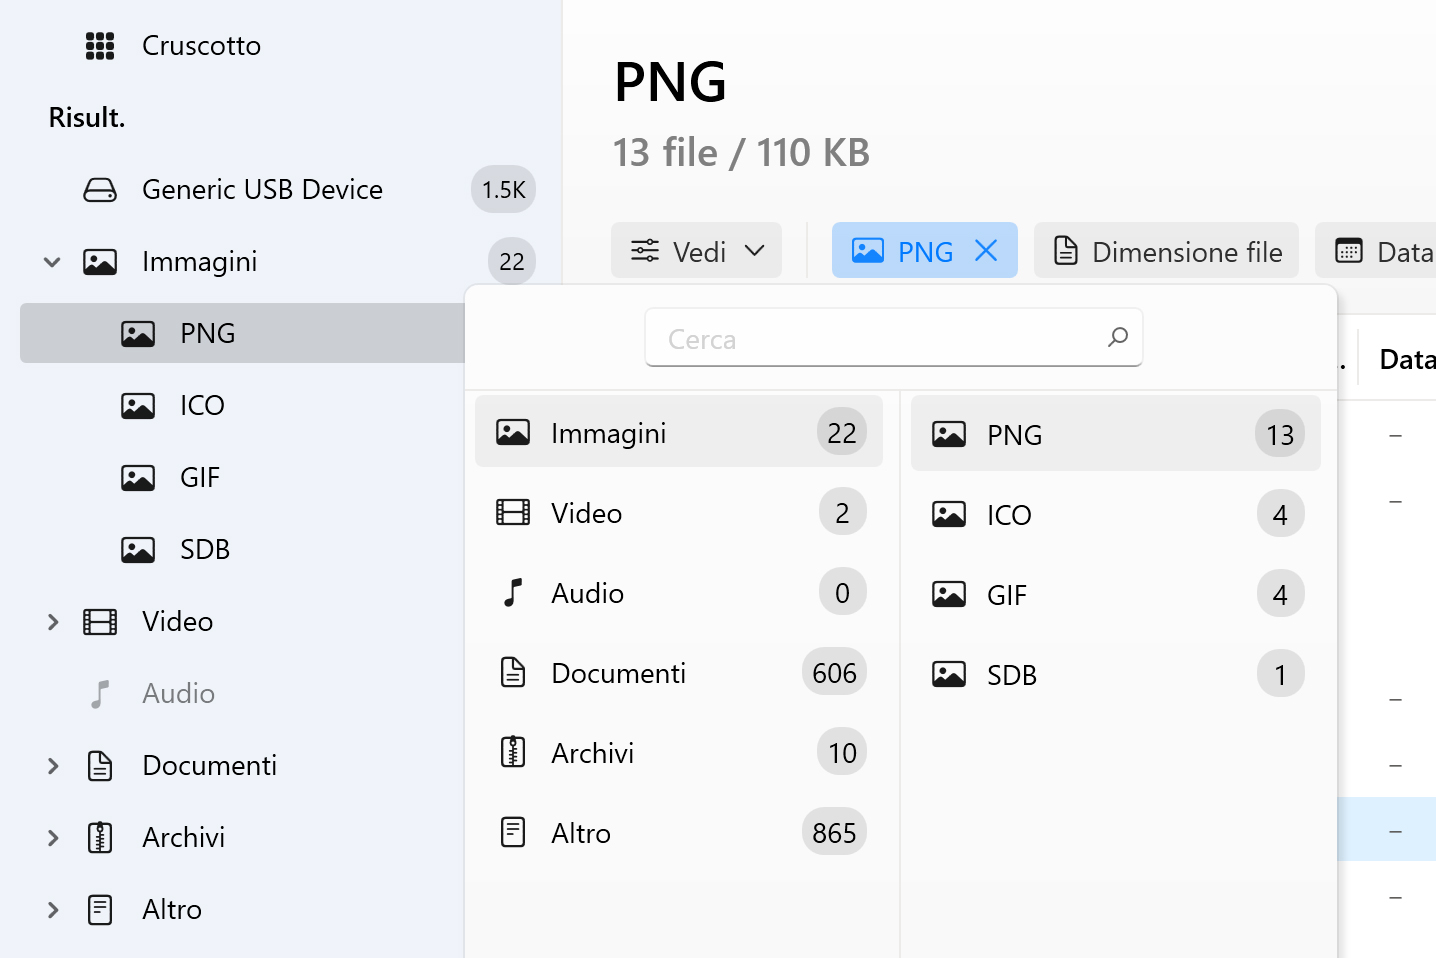The width and height of the screenshot is (1436, 958).
Task: Click ICO image icon in popup subtype list
Action: pos(949,514)
